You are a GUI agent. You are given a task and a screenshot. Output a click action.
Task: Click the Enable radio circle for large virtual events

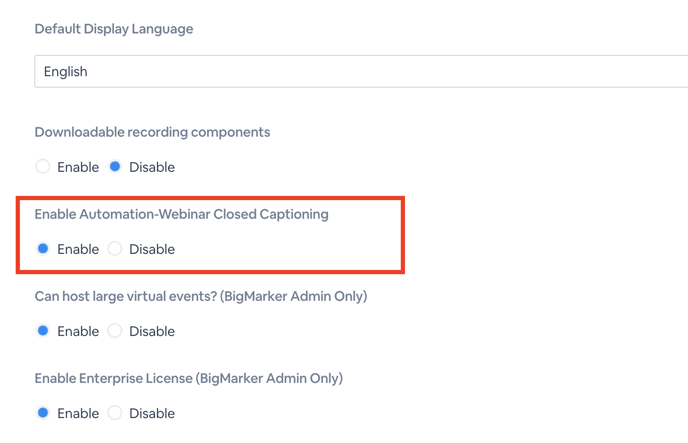[x=43, y=331]
